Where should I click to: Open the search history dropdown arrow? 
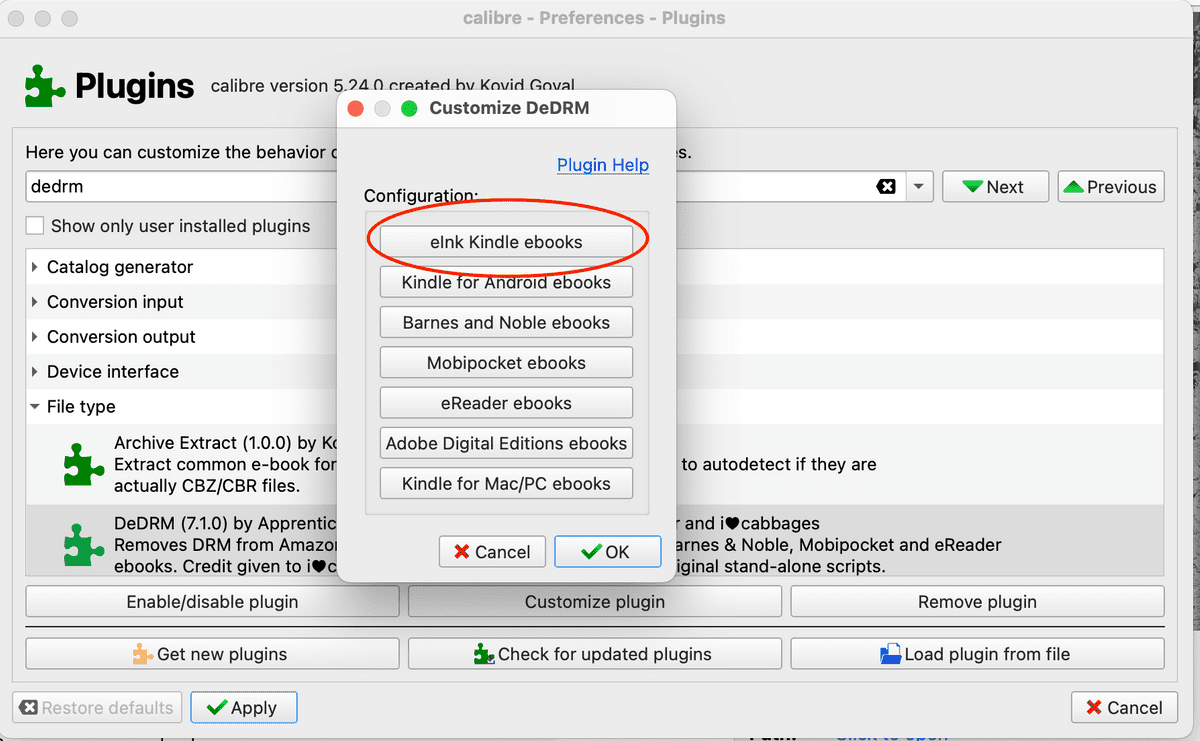[x=919, y=187]
